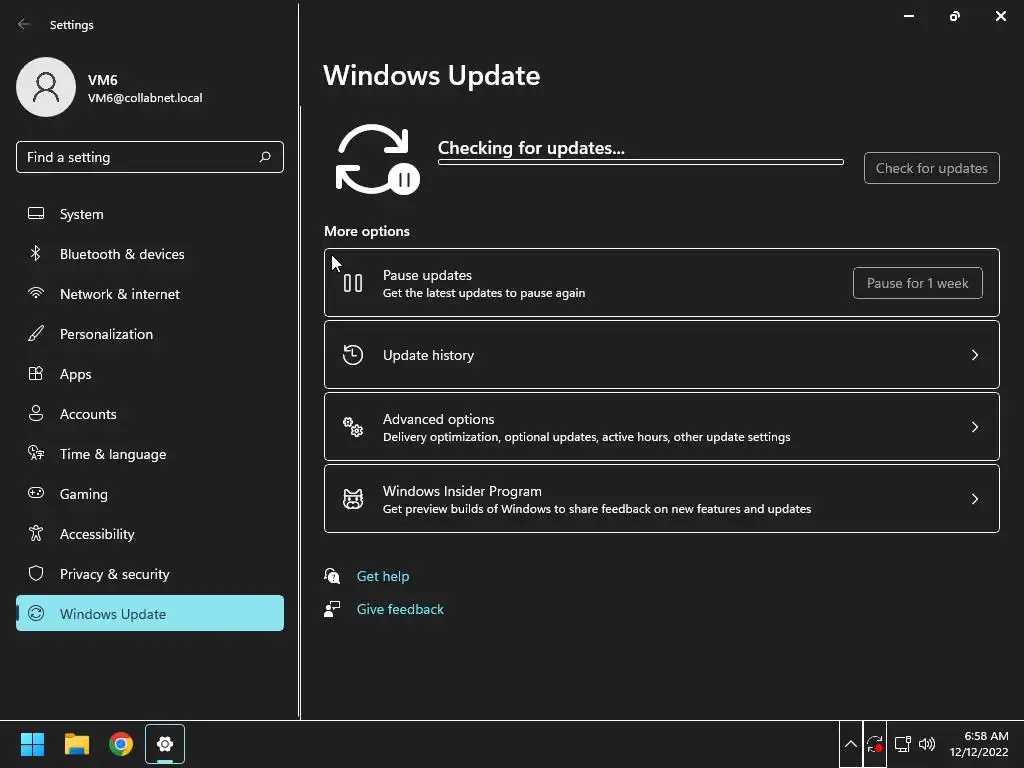The image size is (1024, 768).
Task: Click the Give feedback person icon
Action: (332, 609)
